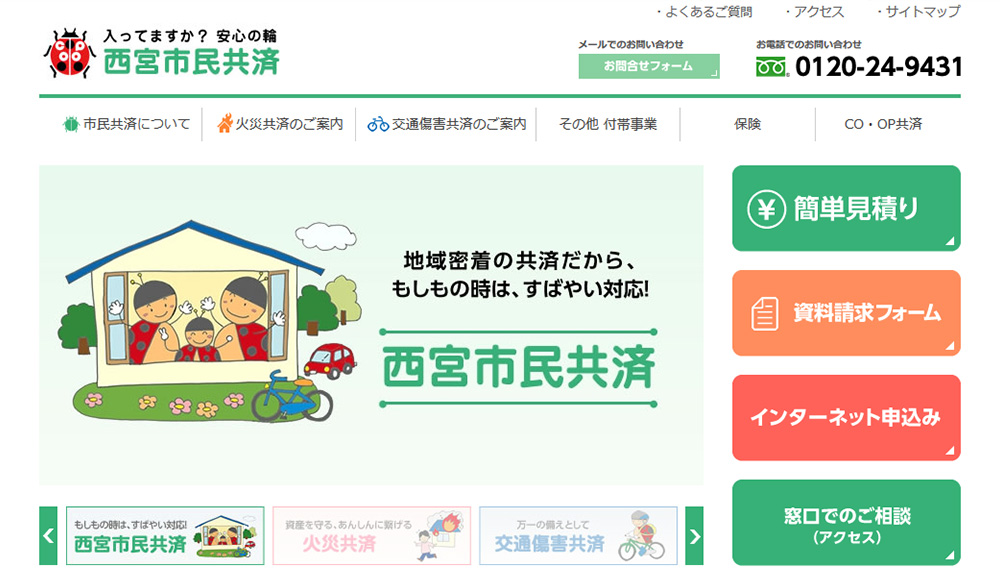
Task: Advance carousel with right arrow
Action: (694, 536)
